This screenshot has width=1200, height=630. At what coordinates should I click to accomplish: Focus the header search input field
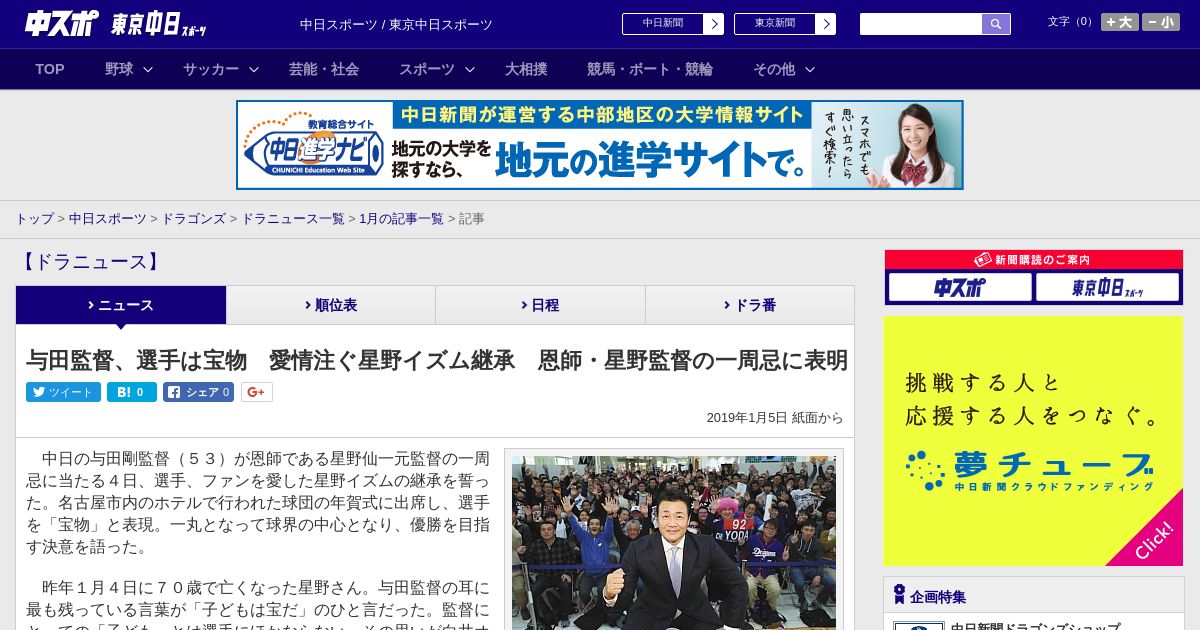[921, 24]
